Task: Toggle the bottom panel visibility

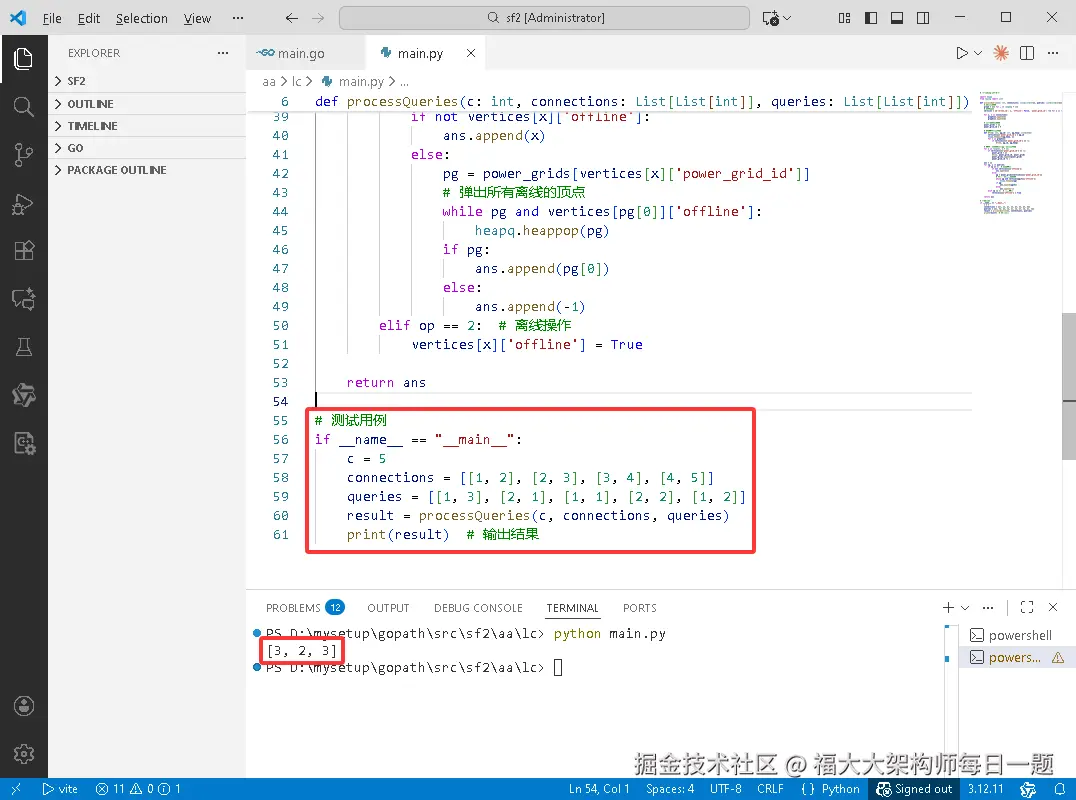Action: pos(897,18)
